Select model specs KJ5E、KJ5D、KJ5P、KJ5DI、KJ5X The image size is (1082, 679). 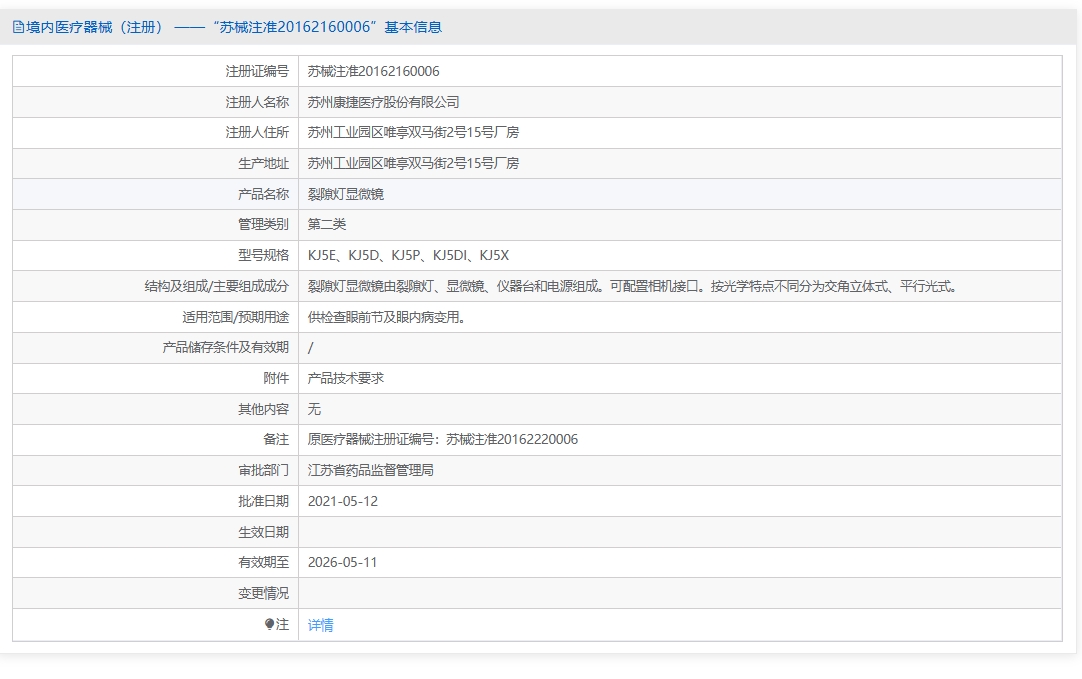pos(409,255)
